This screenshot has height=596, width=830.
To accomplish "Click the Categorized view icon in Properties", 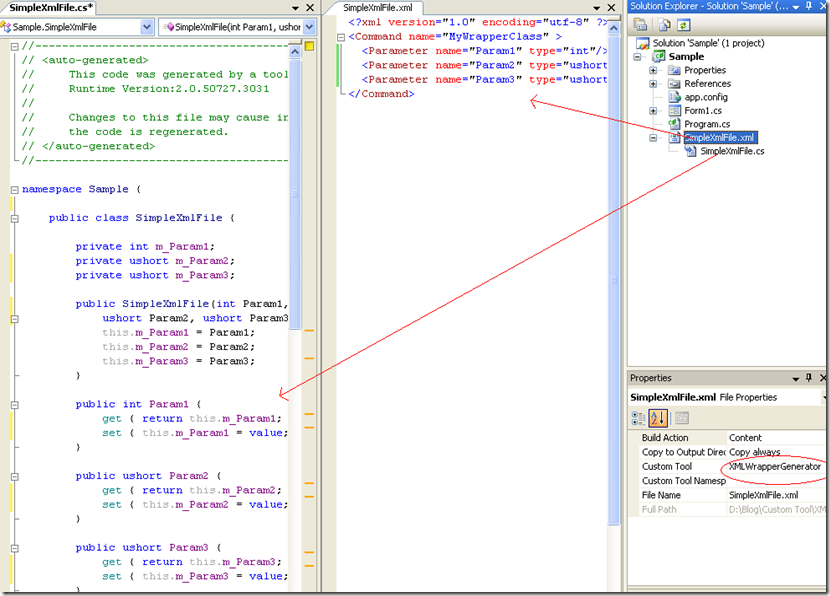I will [x=638, y=418].
